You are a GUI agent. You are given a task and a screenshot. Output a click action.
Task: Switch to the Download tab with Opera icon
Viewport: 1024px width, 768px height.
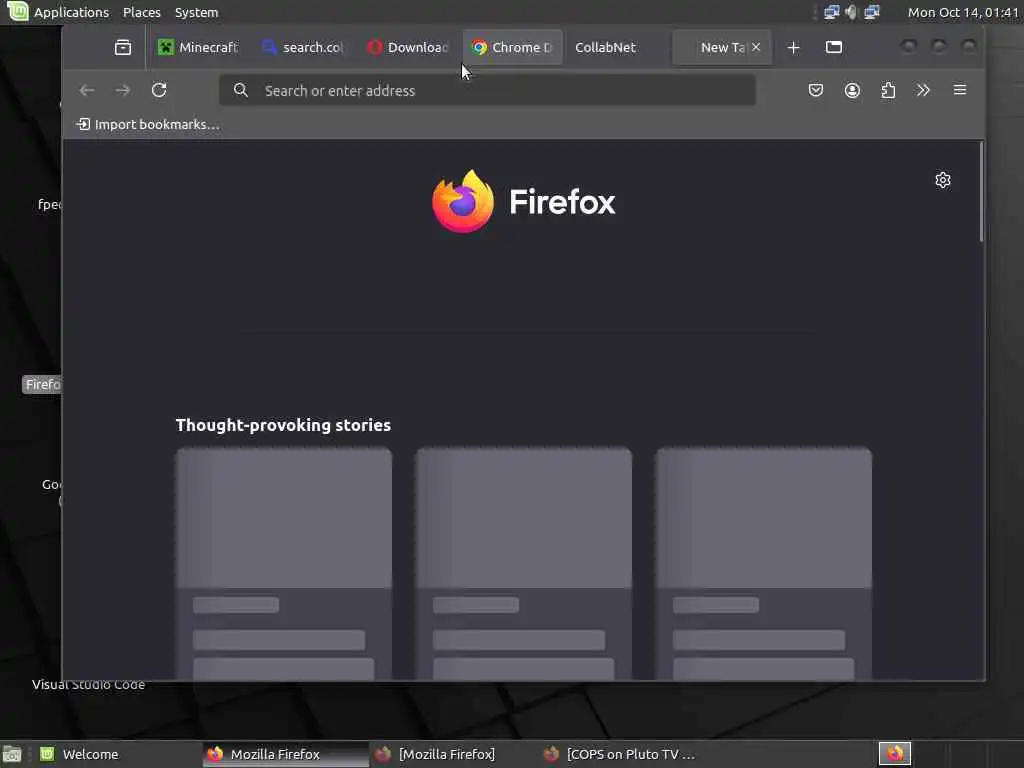[x=408, y=47]
